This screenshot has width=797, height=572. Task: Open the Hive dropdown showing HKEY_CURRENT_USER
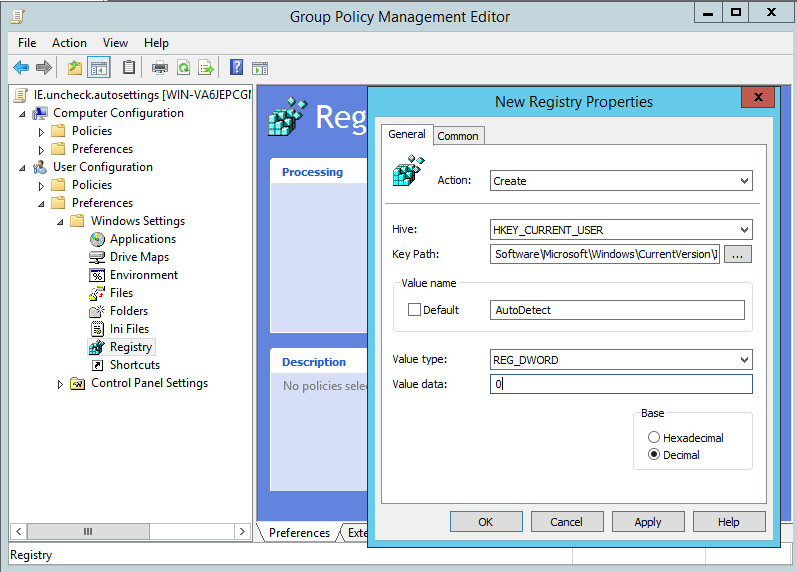pos(621,230)
